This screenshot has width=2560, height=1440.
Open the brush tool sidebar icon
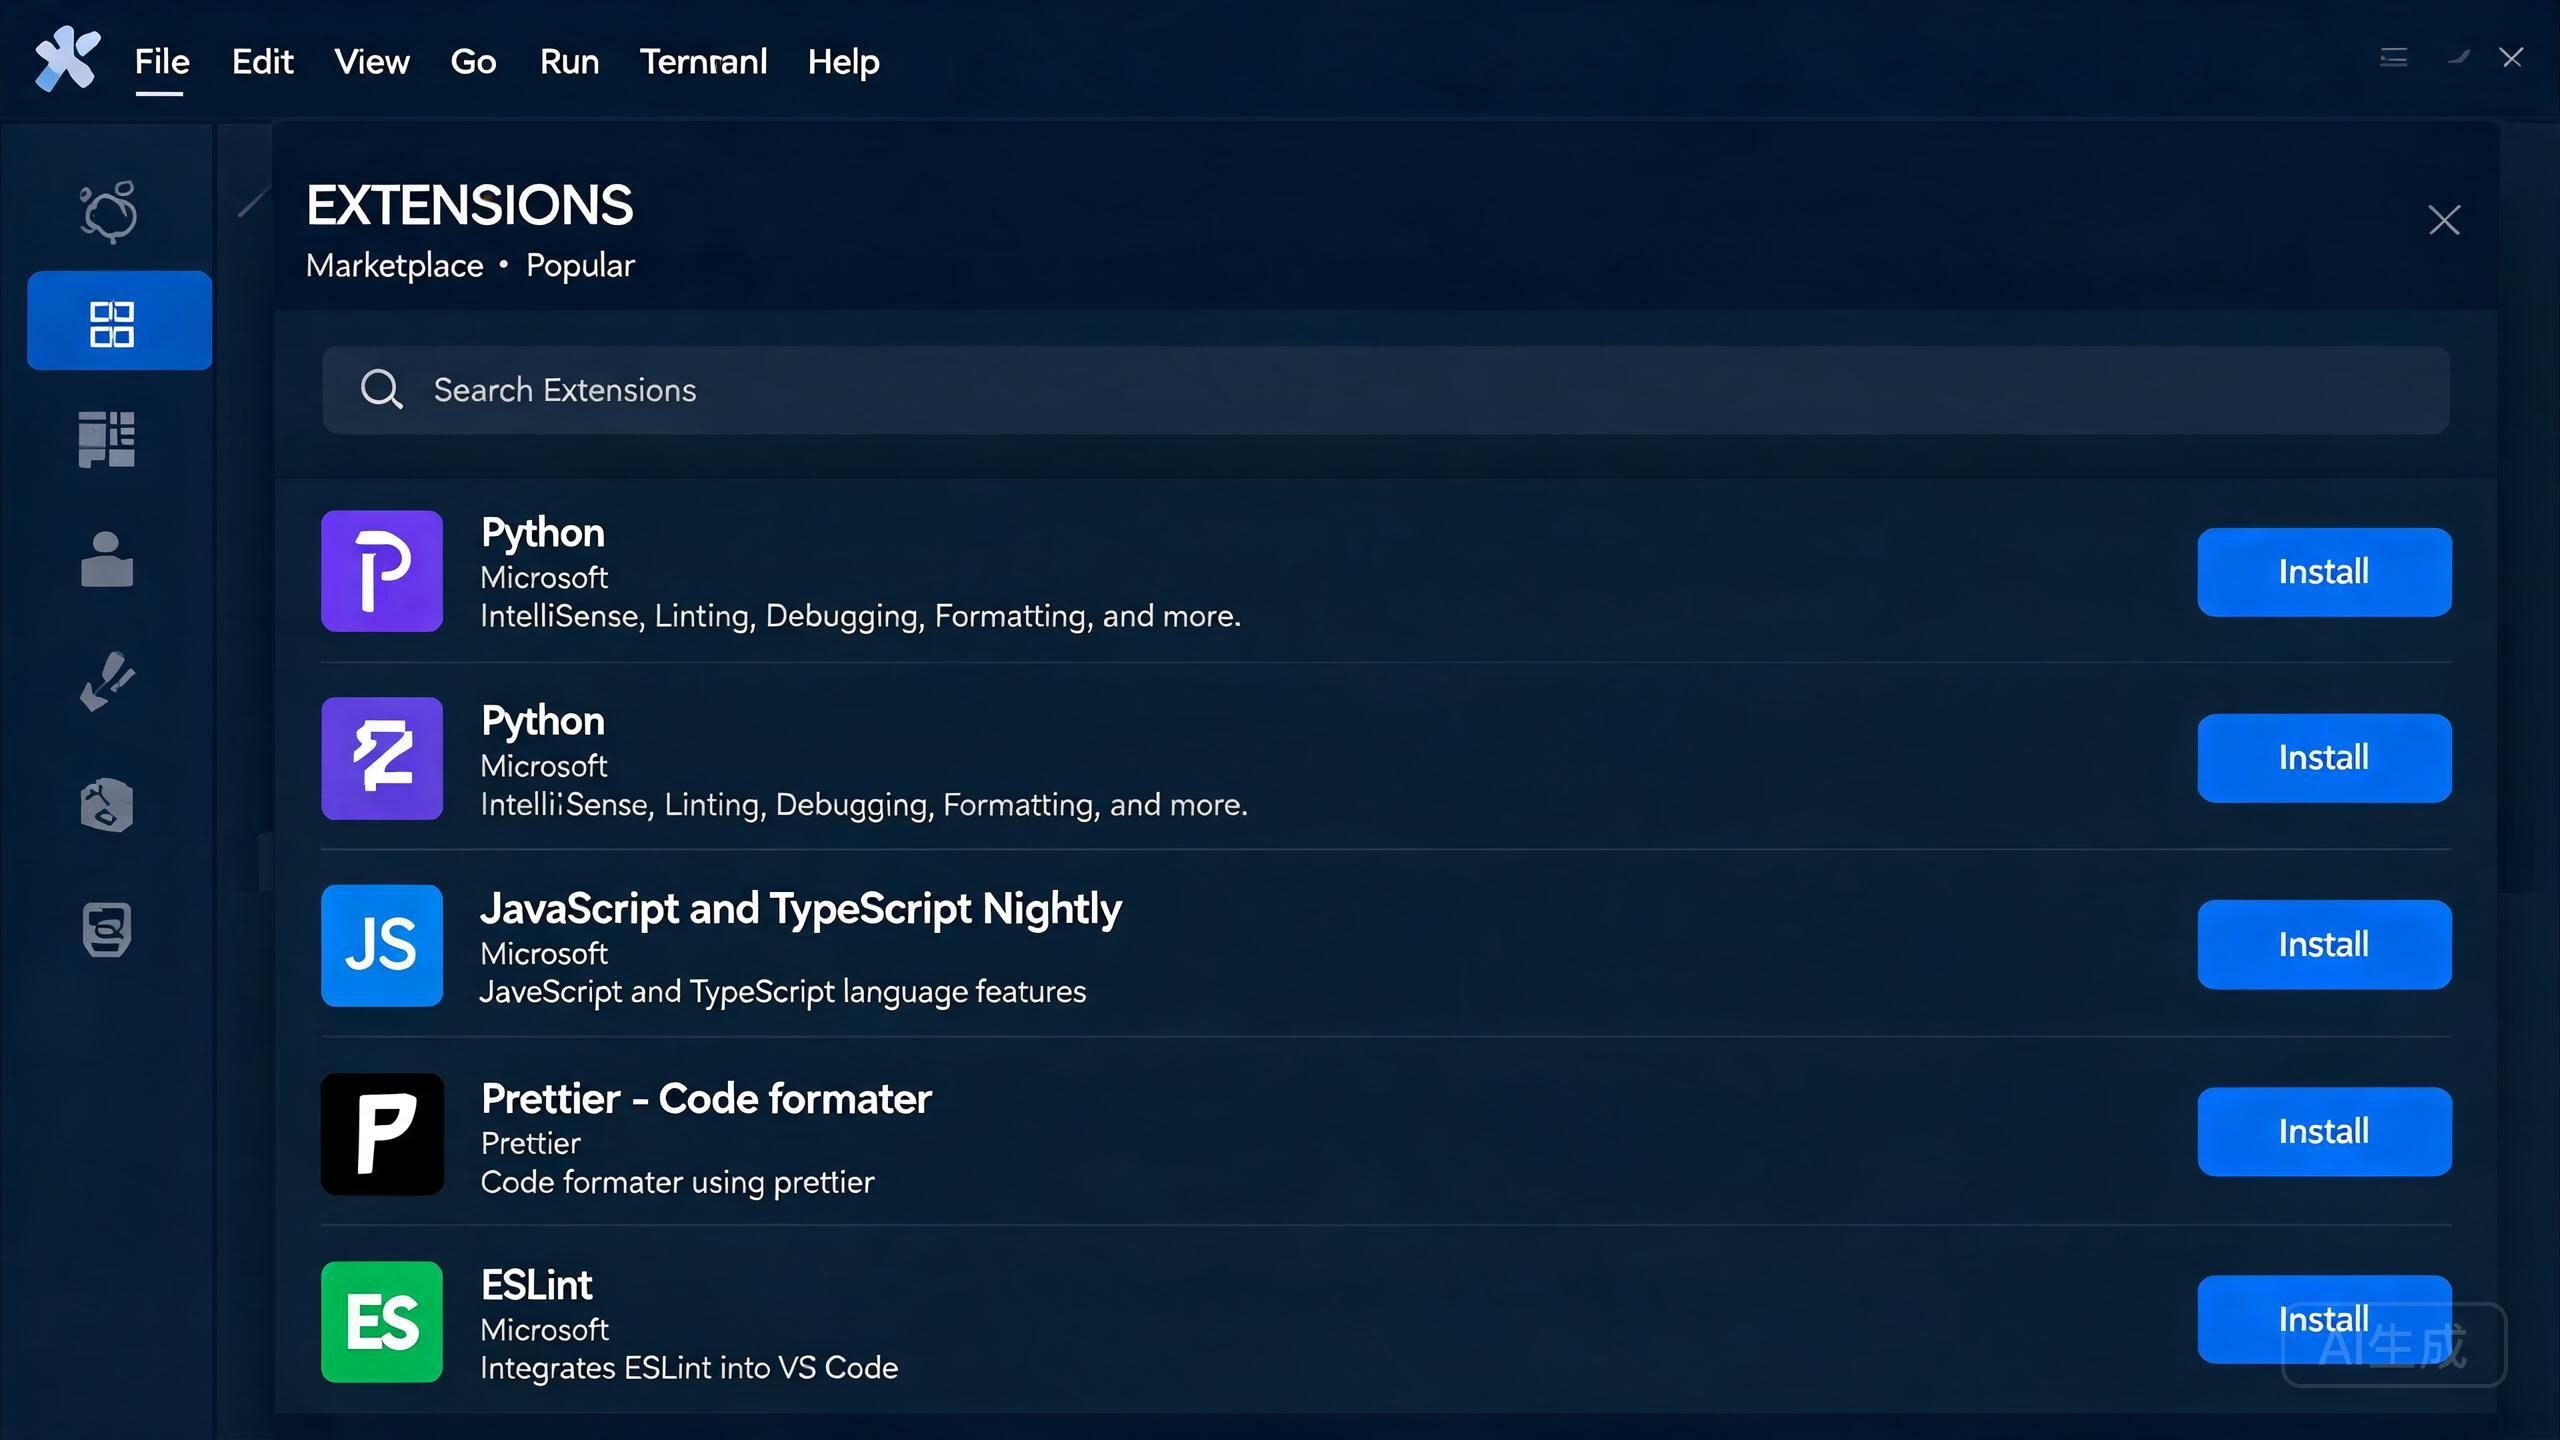click(x=106, y=682)
